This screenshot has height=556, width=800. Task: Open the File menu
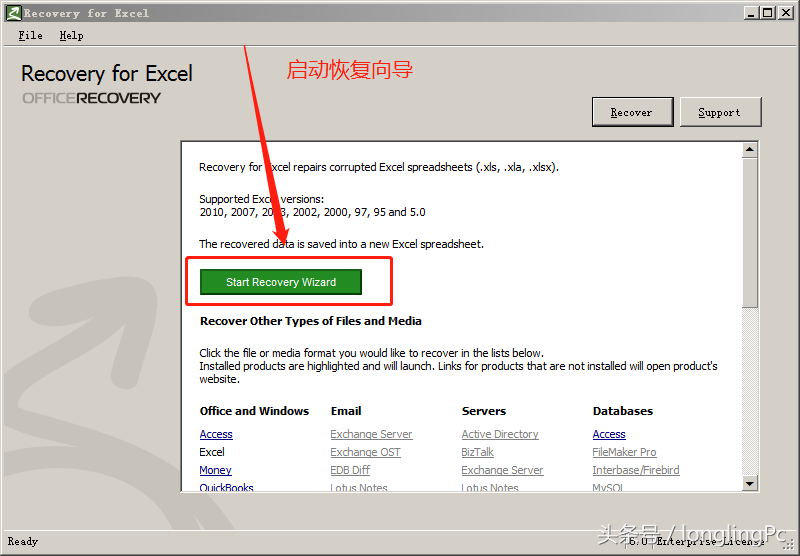click(x=30, y=35)
